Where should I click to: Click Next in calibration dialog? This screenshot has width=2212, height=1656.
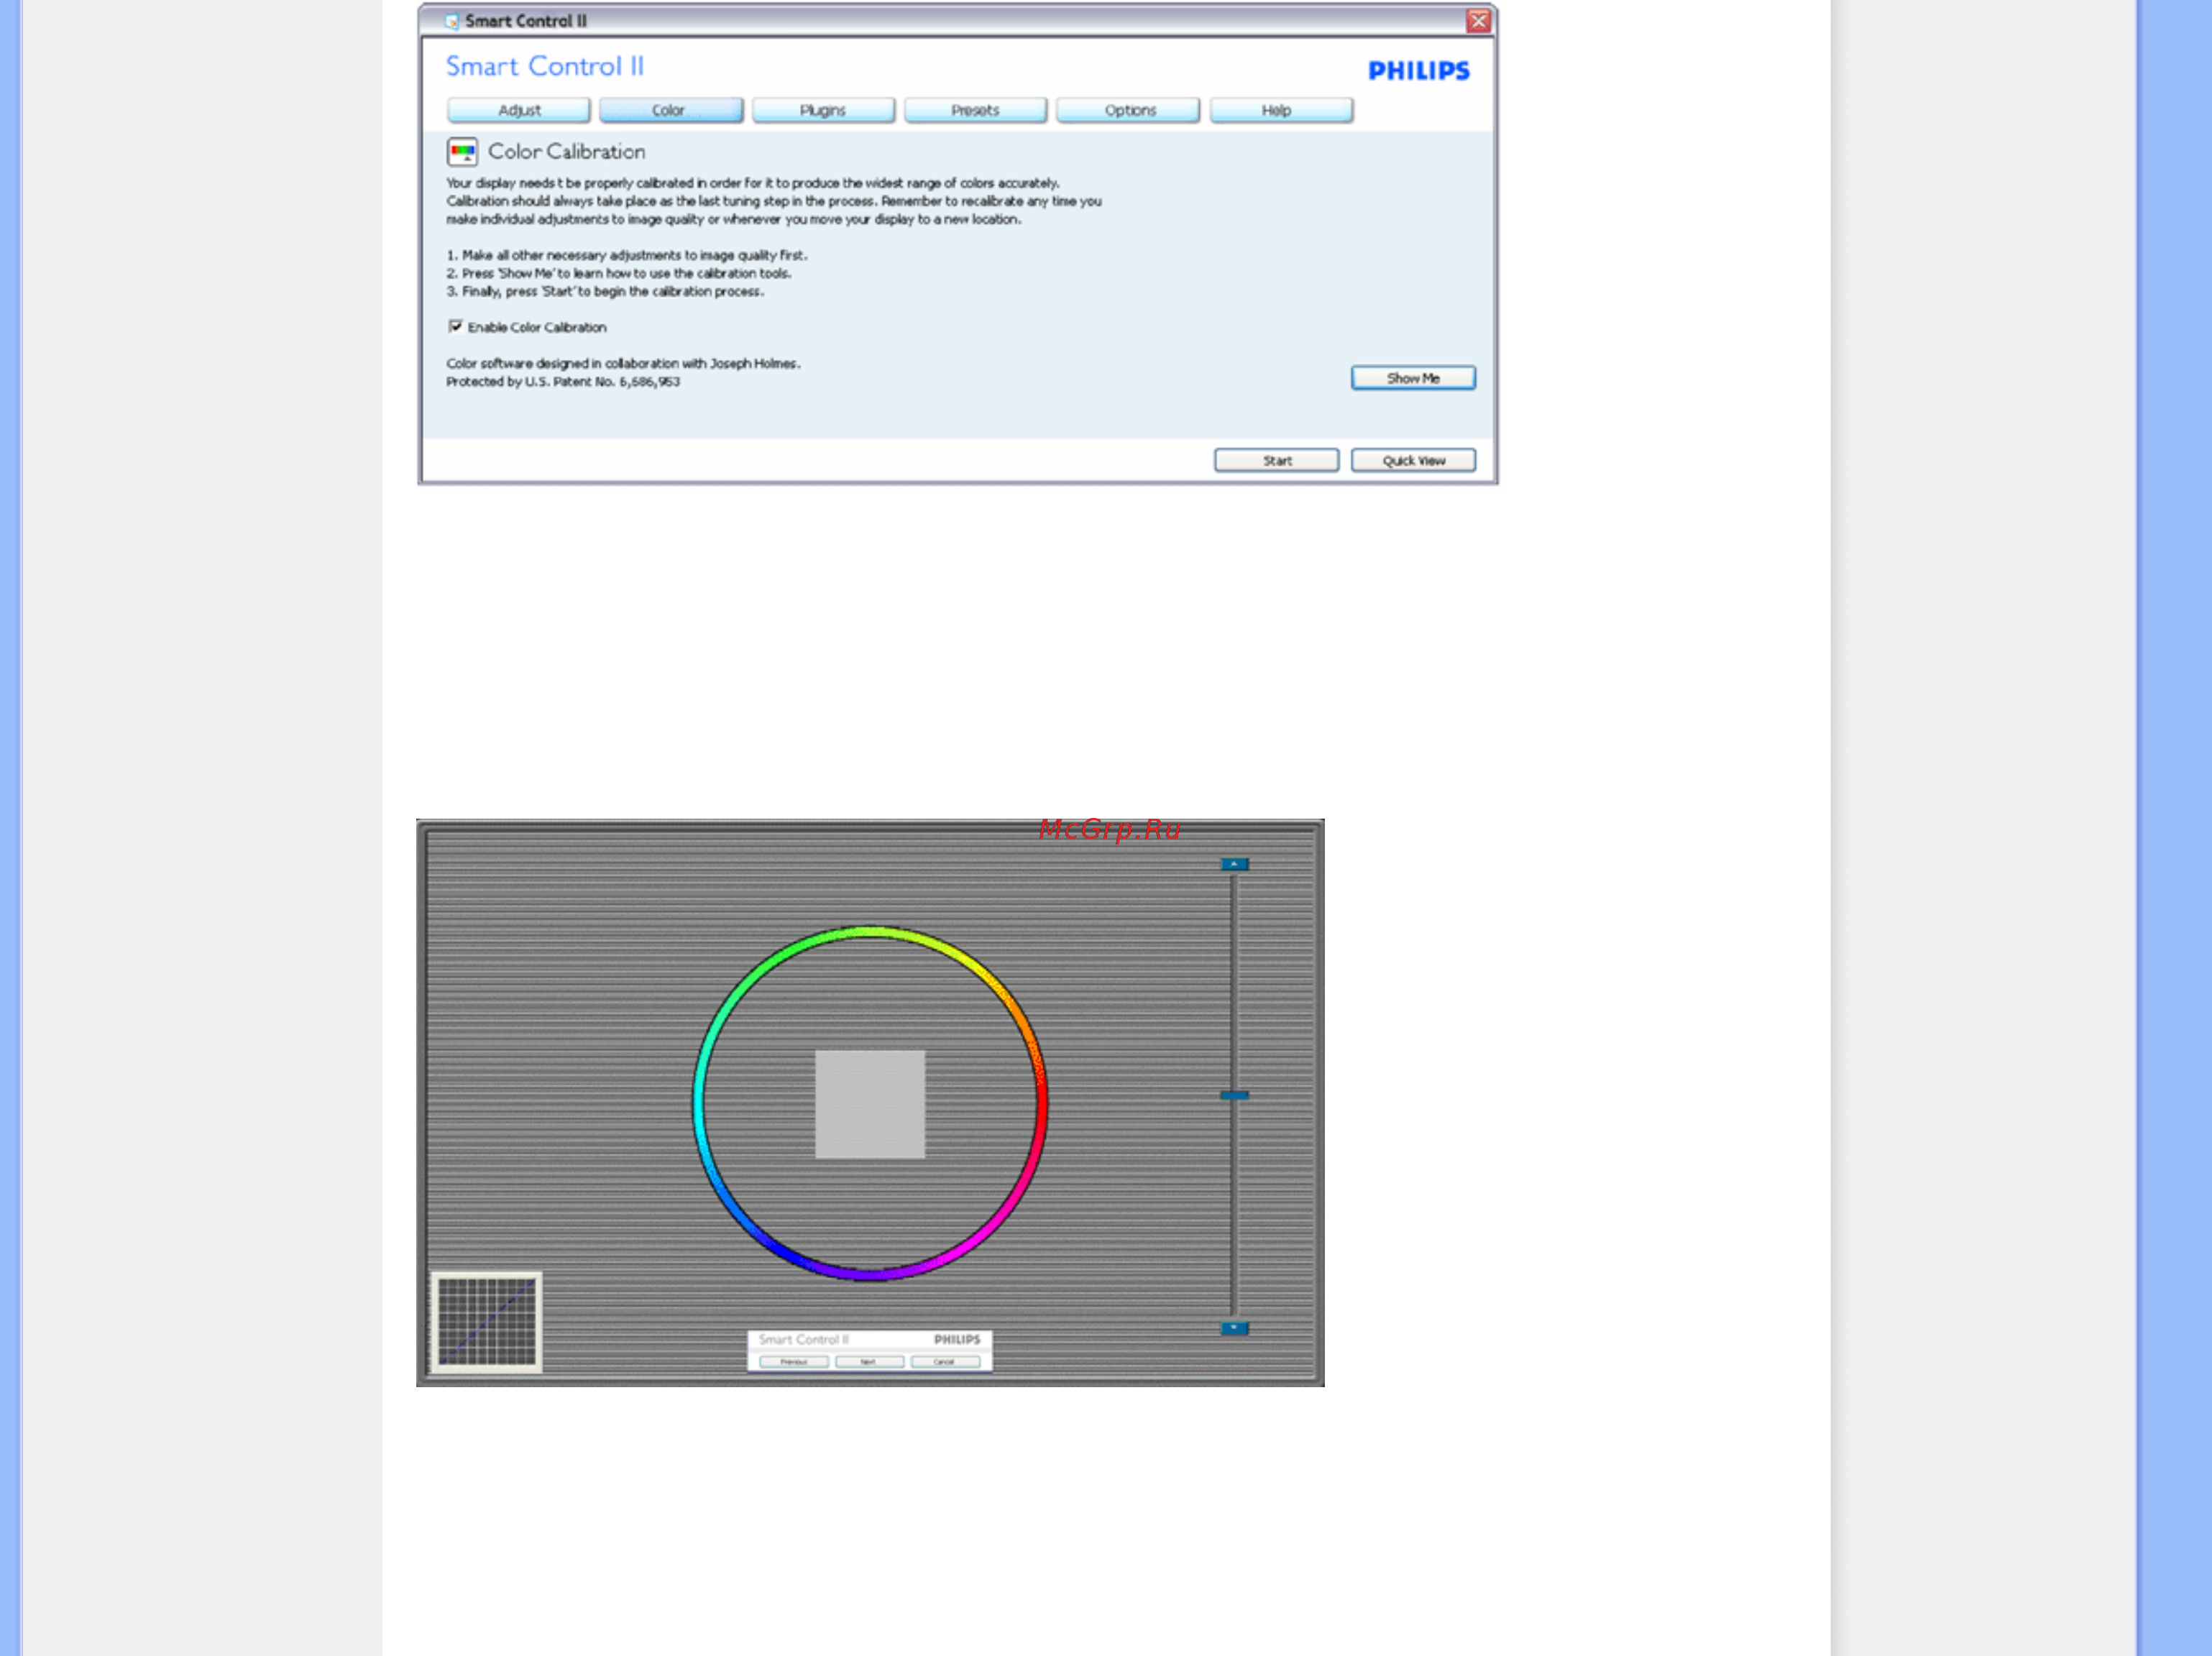(868, 1361)
